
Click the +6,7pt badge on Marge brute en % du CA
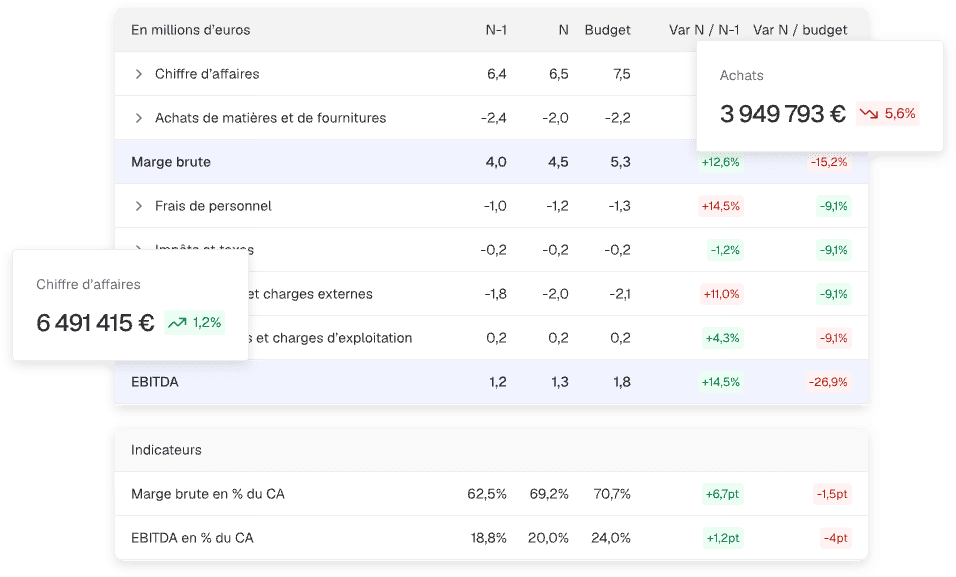[x=721, y=493]
